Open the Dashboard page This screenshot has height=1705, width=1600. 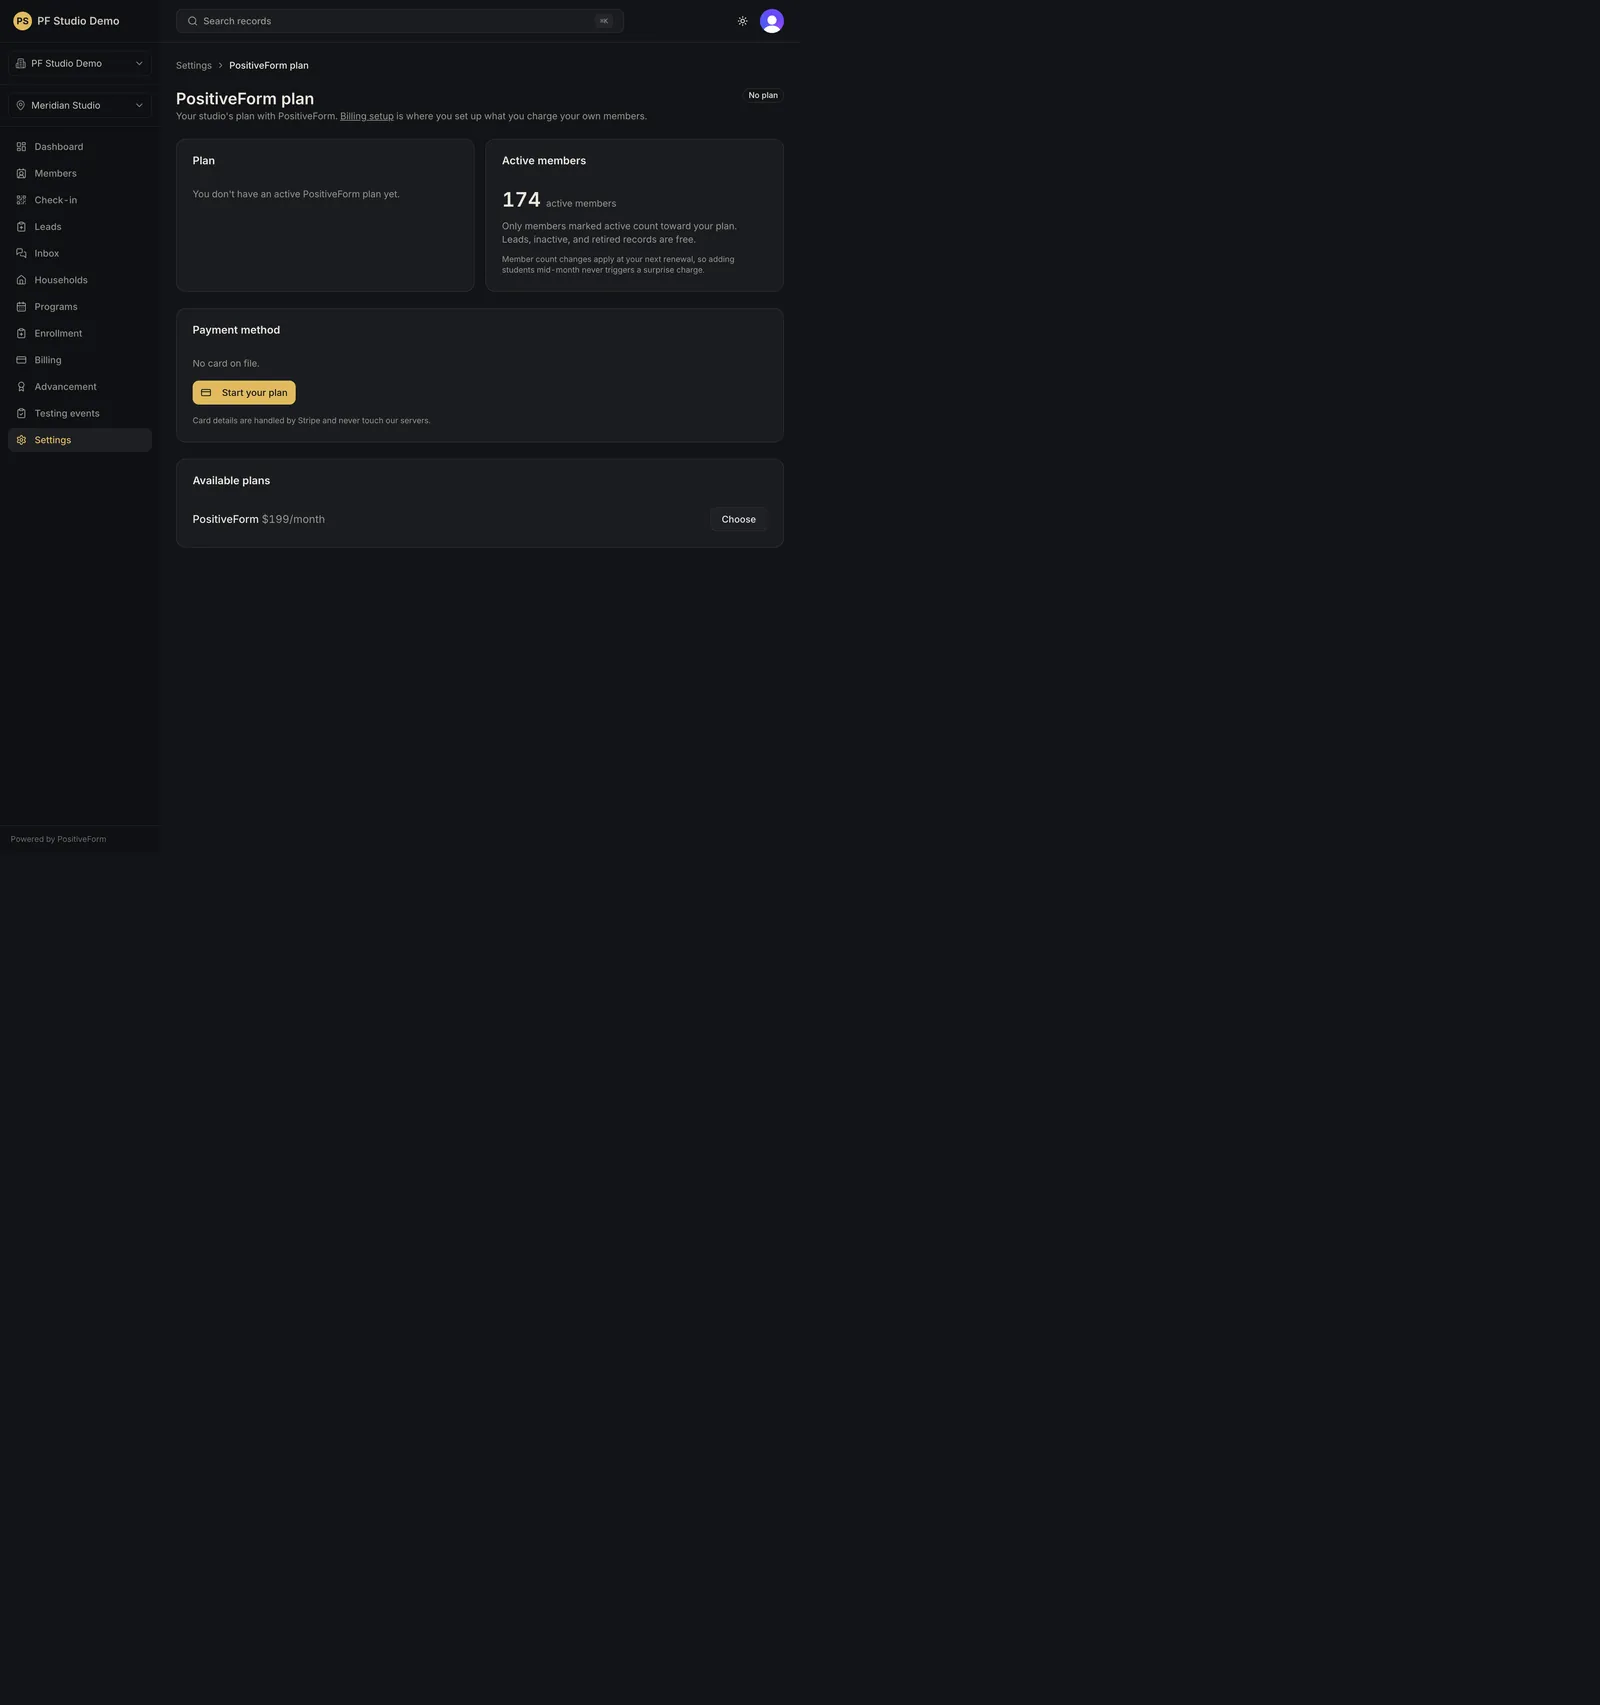click(80, 147)
